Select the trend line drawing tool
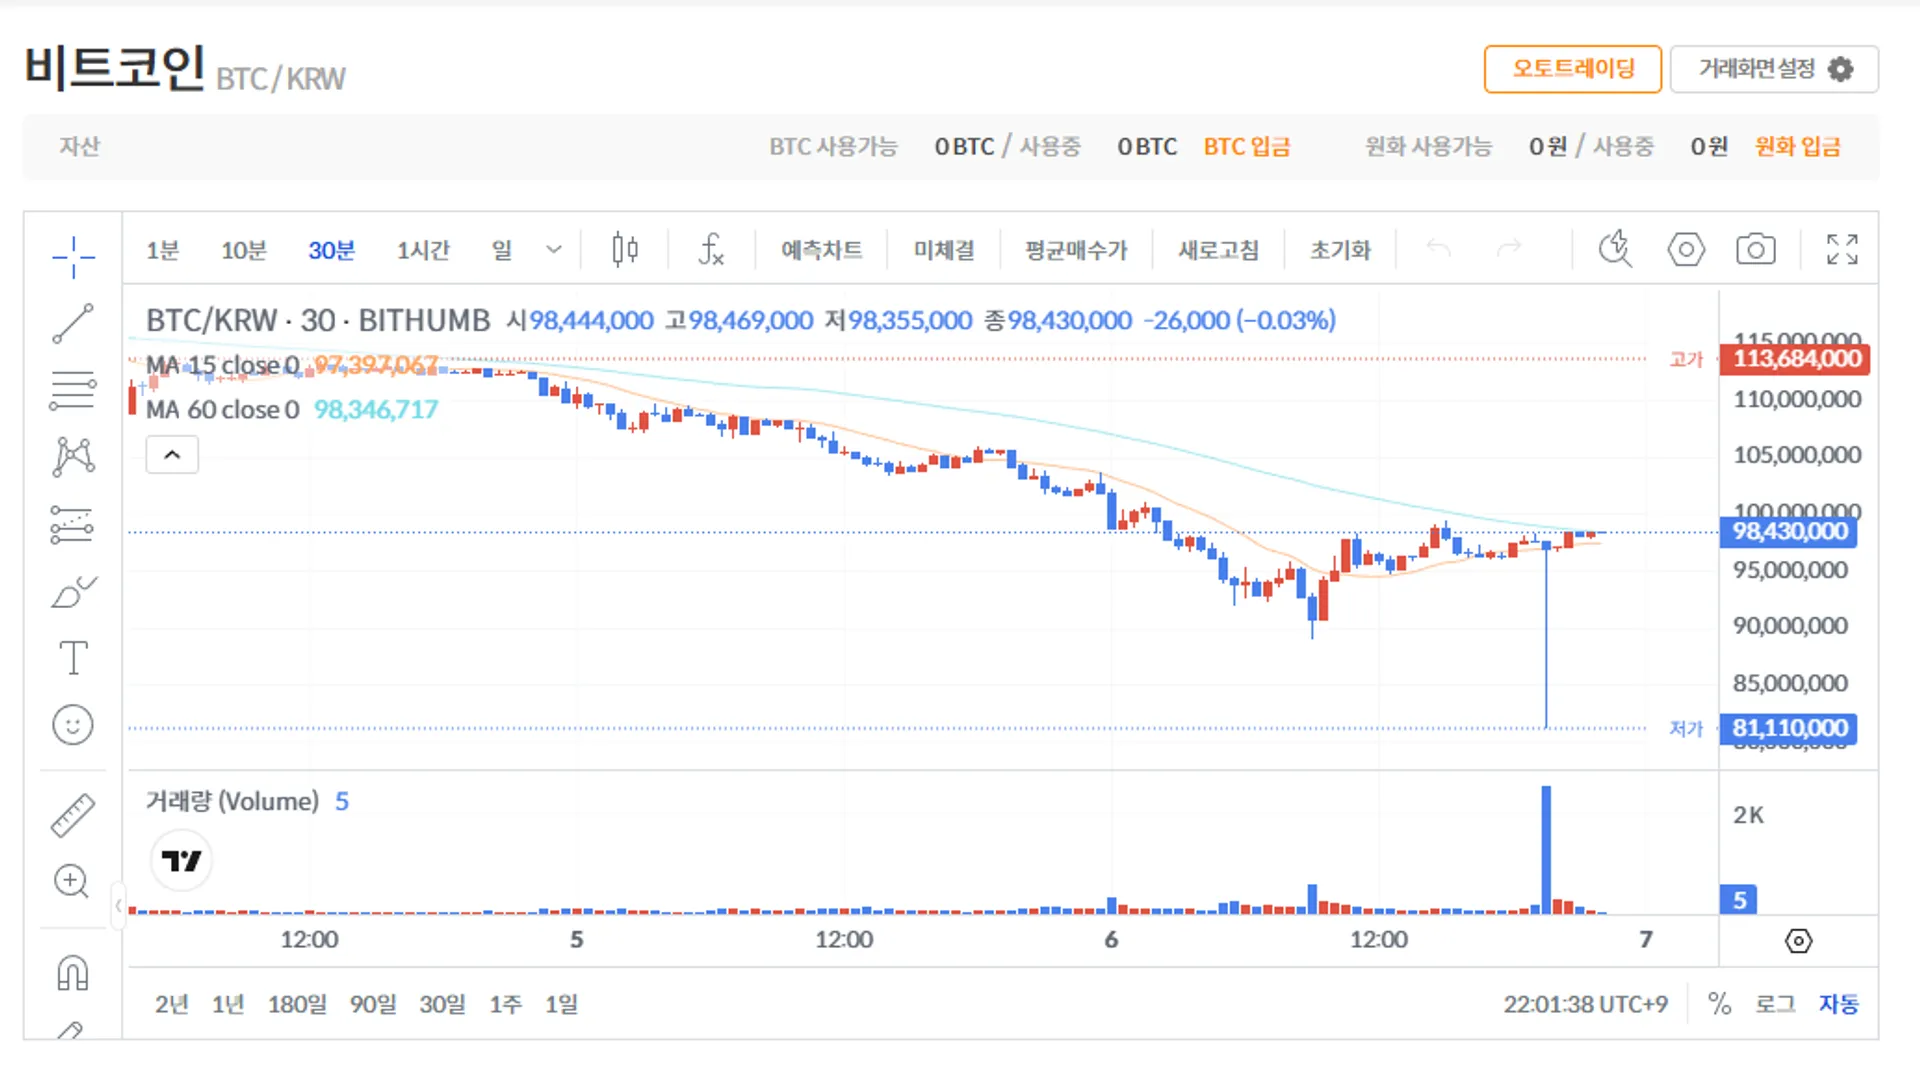Viewport: 1920px width, 1084px height. pyautogui.click(x=73, y=323)
